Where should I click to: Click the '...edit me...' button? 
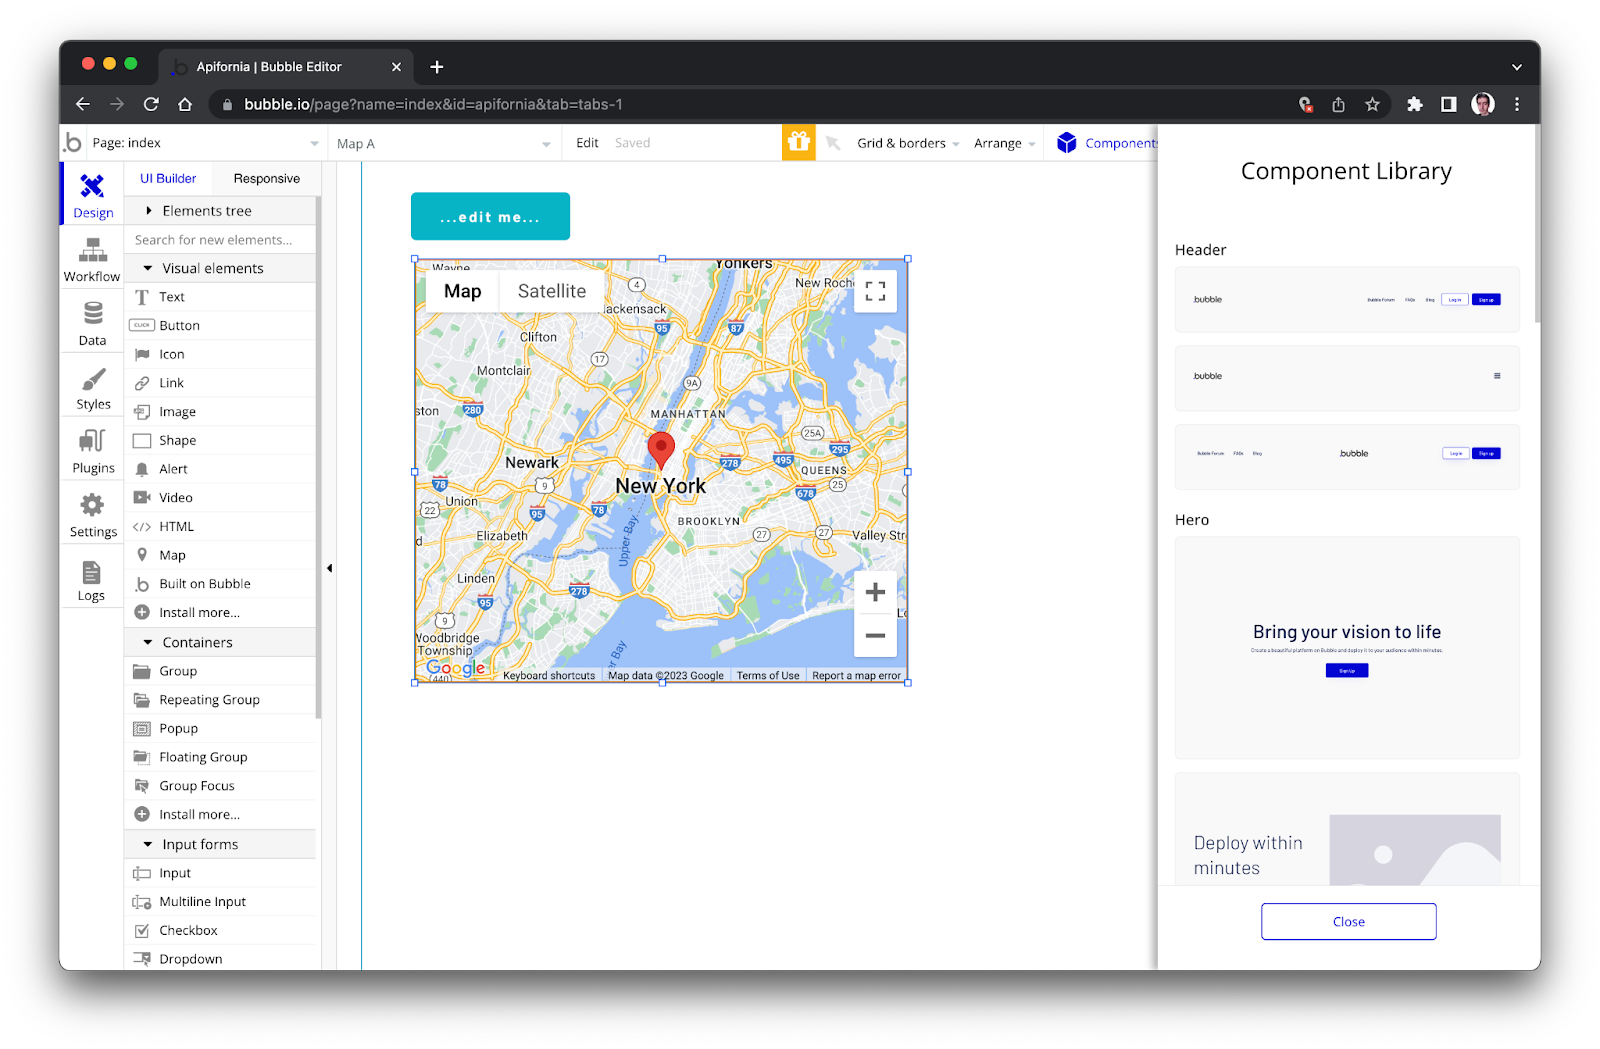490,216
